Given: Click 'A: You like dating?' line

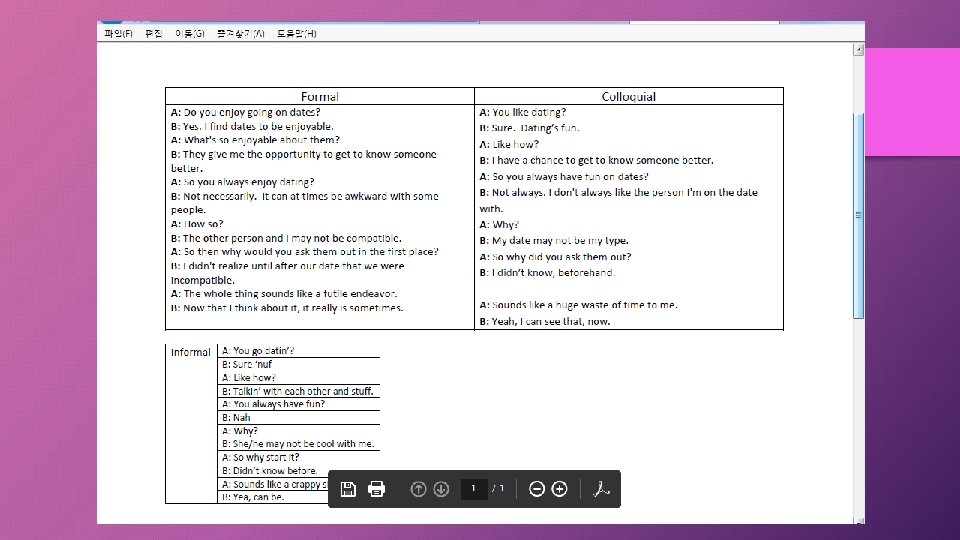Looking at the screenshot, I should pos(523,112).
